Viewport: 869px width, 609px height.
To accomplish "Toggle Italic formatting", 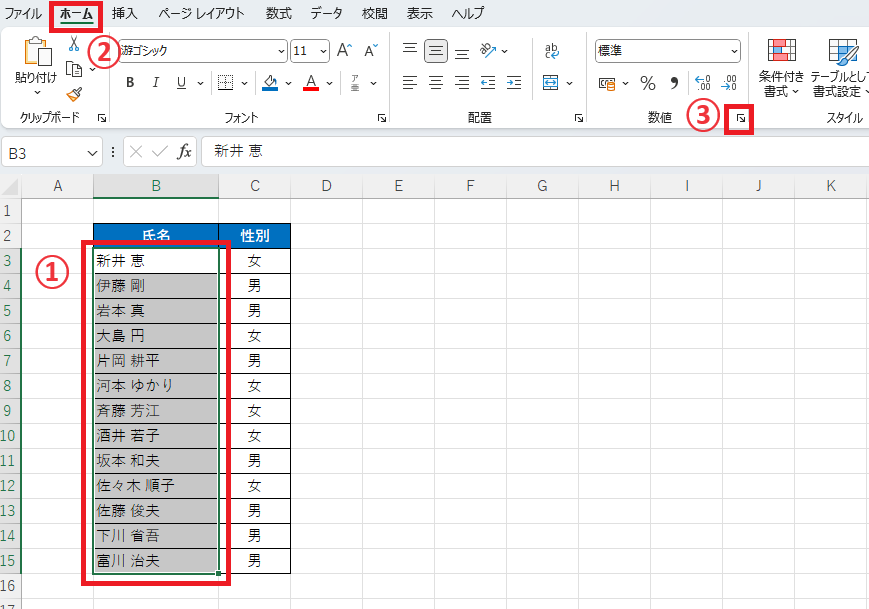I will pos(156,83).
